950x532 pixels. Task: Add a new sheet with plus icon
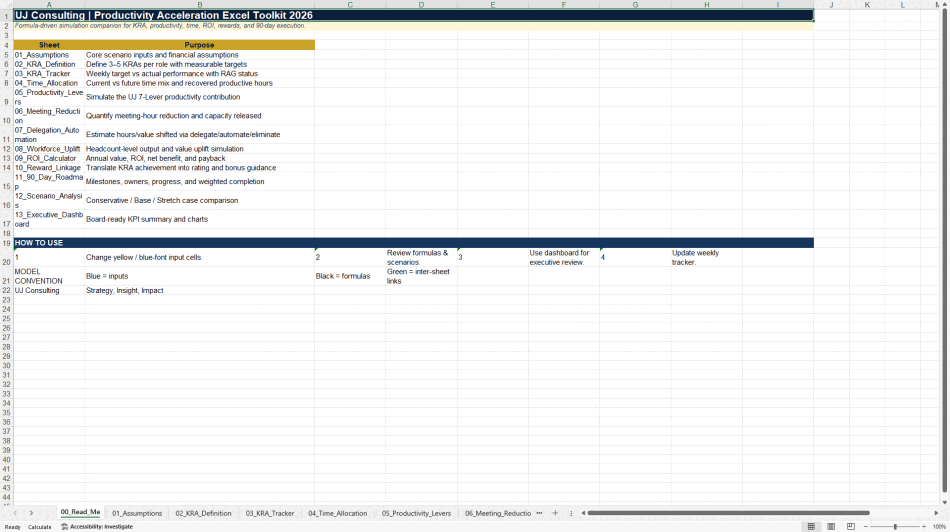click(555, 513)
